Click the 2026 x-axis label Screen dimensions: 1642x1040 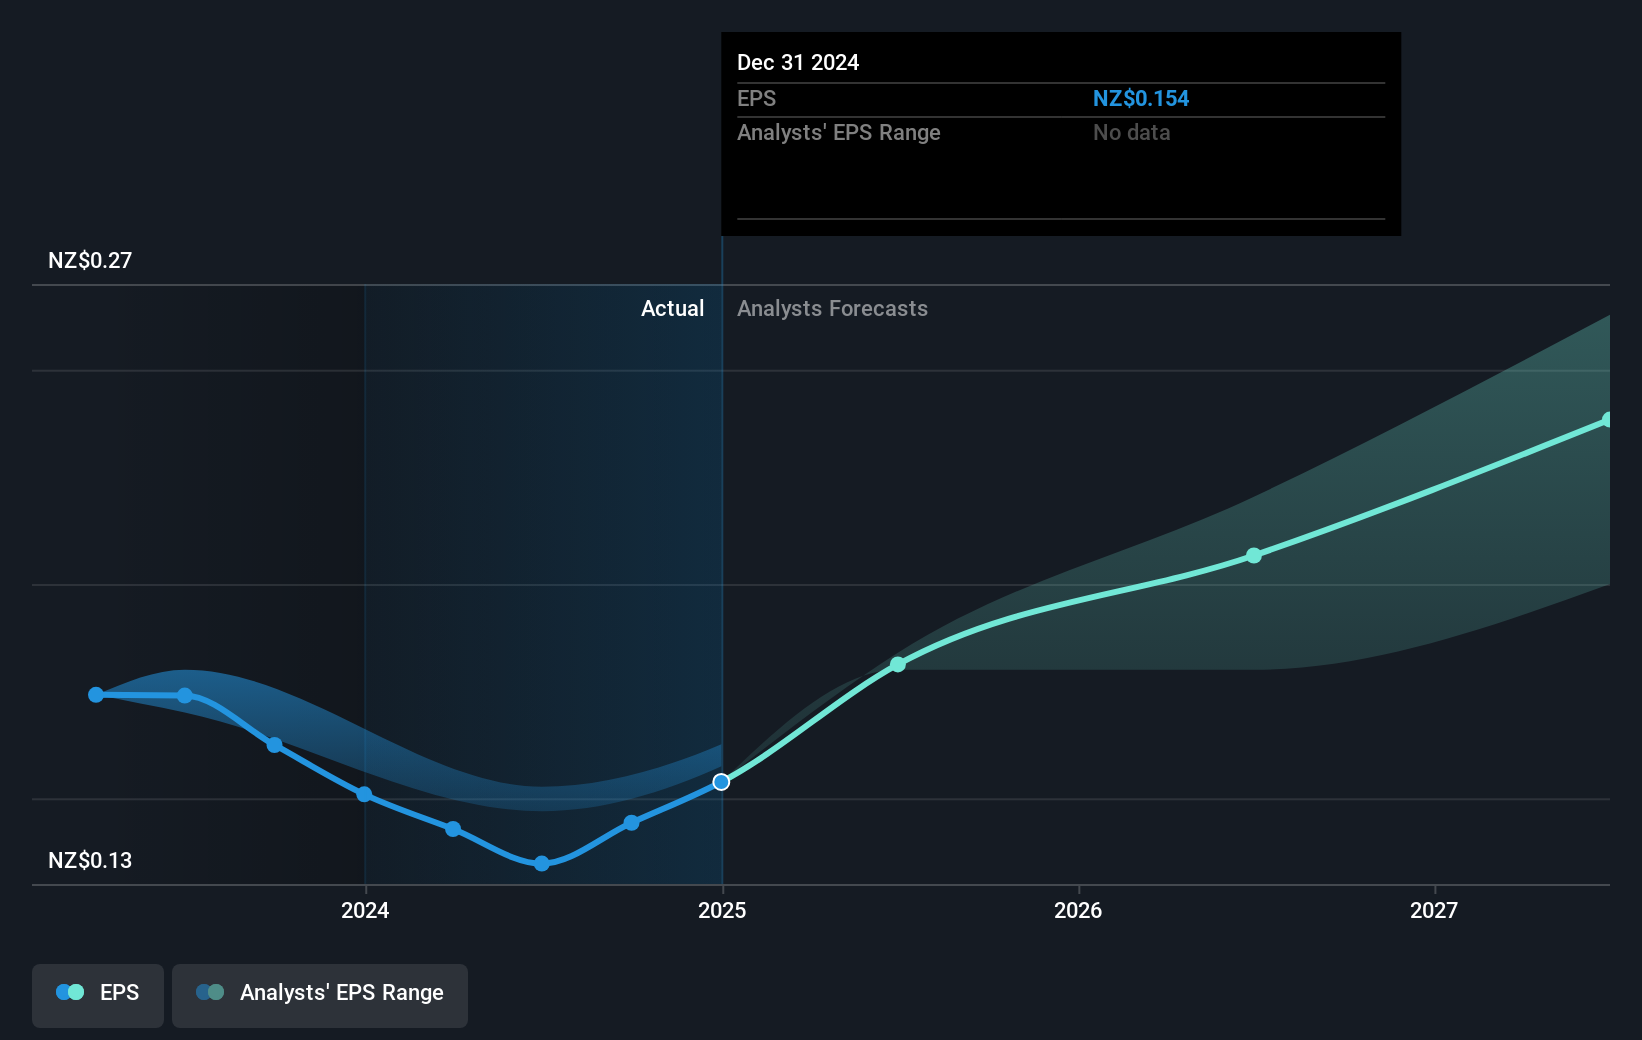tap(1078, 910)
